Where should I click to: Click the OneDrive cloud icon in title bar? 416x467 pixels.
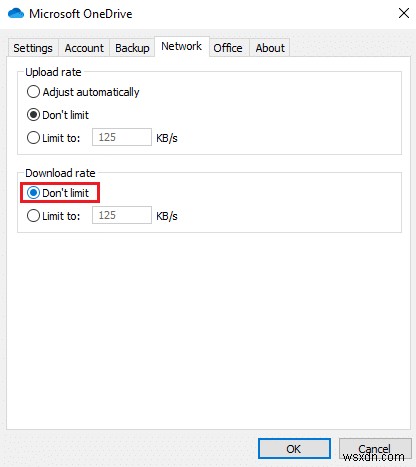pyautogui.click(x=16, y=14)
